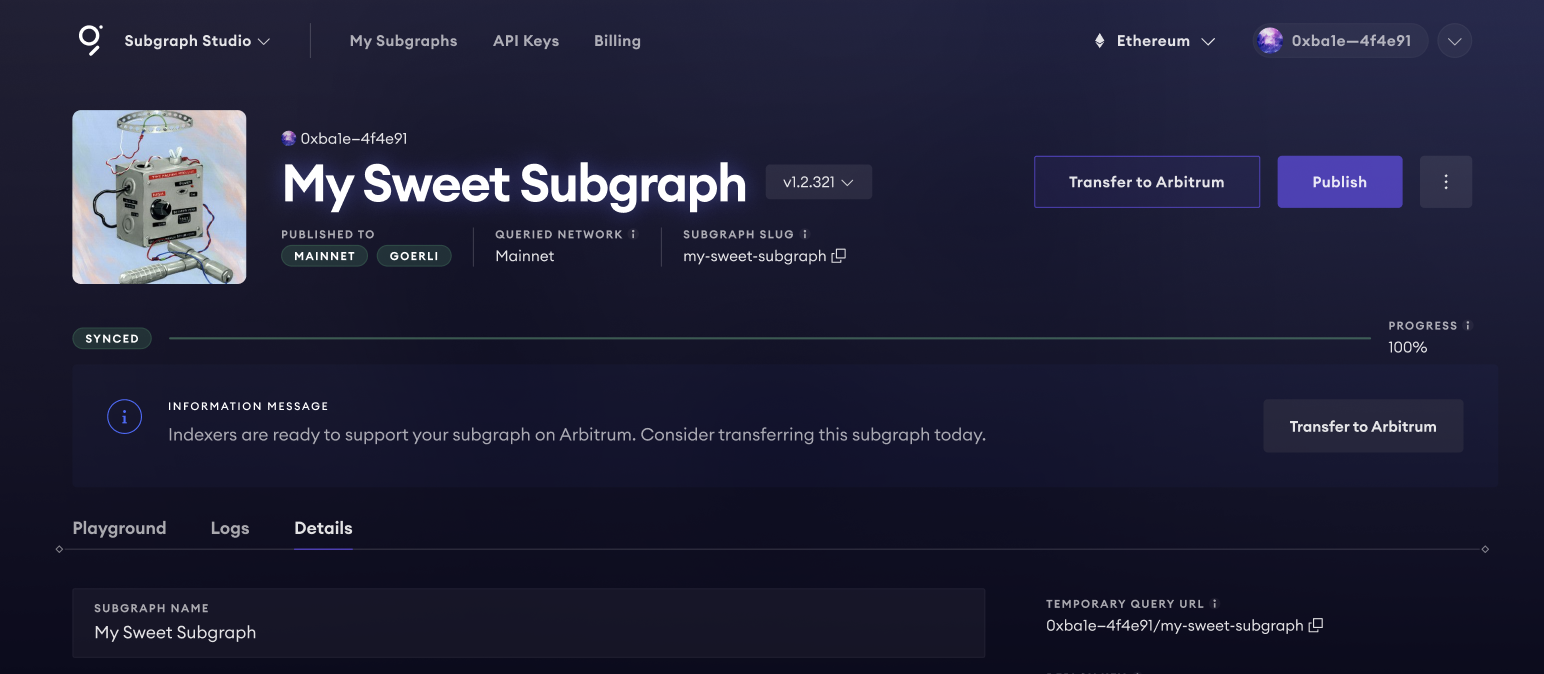The image size is (1544, 674).
Task: Expand the Subgraph Studio dropdown
Action: point(197,41)
